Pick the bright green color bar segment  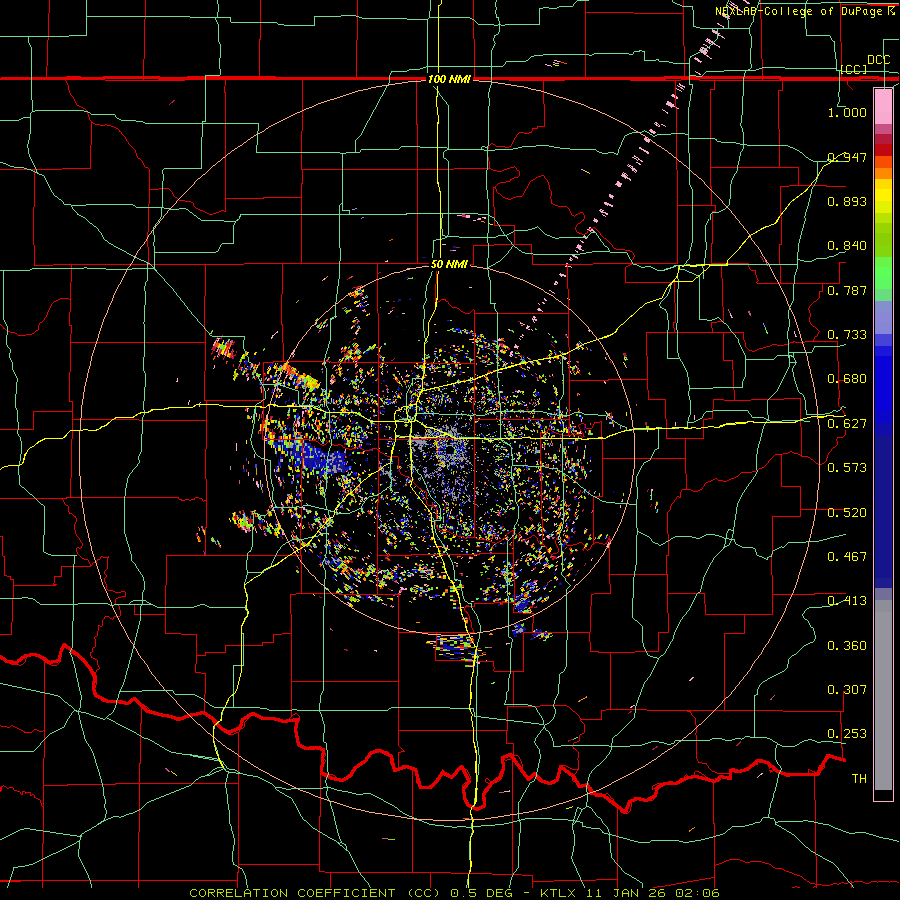(x=883, y=273)
